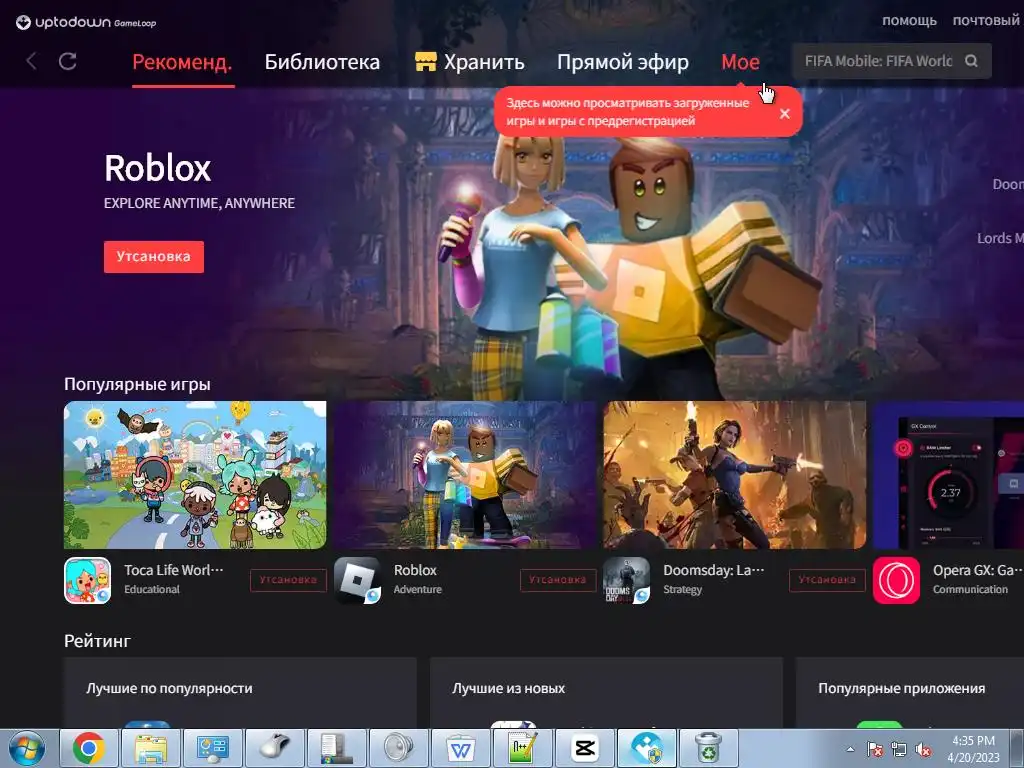Screen dimensions: 1024x768
Task: Open the Хранить tab
Action: [x=484, y=62]
